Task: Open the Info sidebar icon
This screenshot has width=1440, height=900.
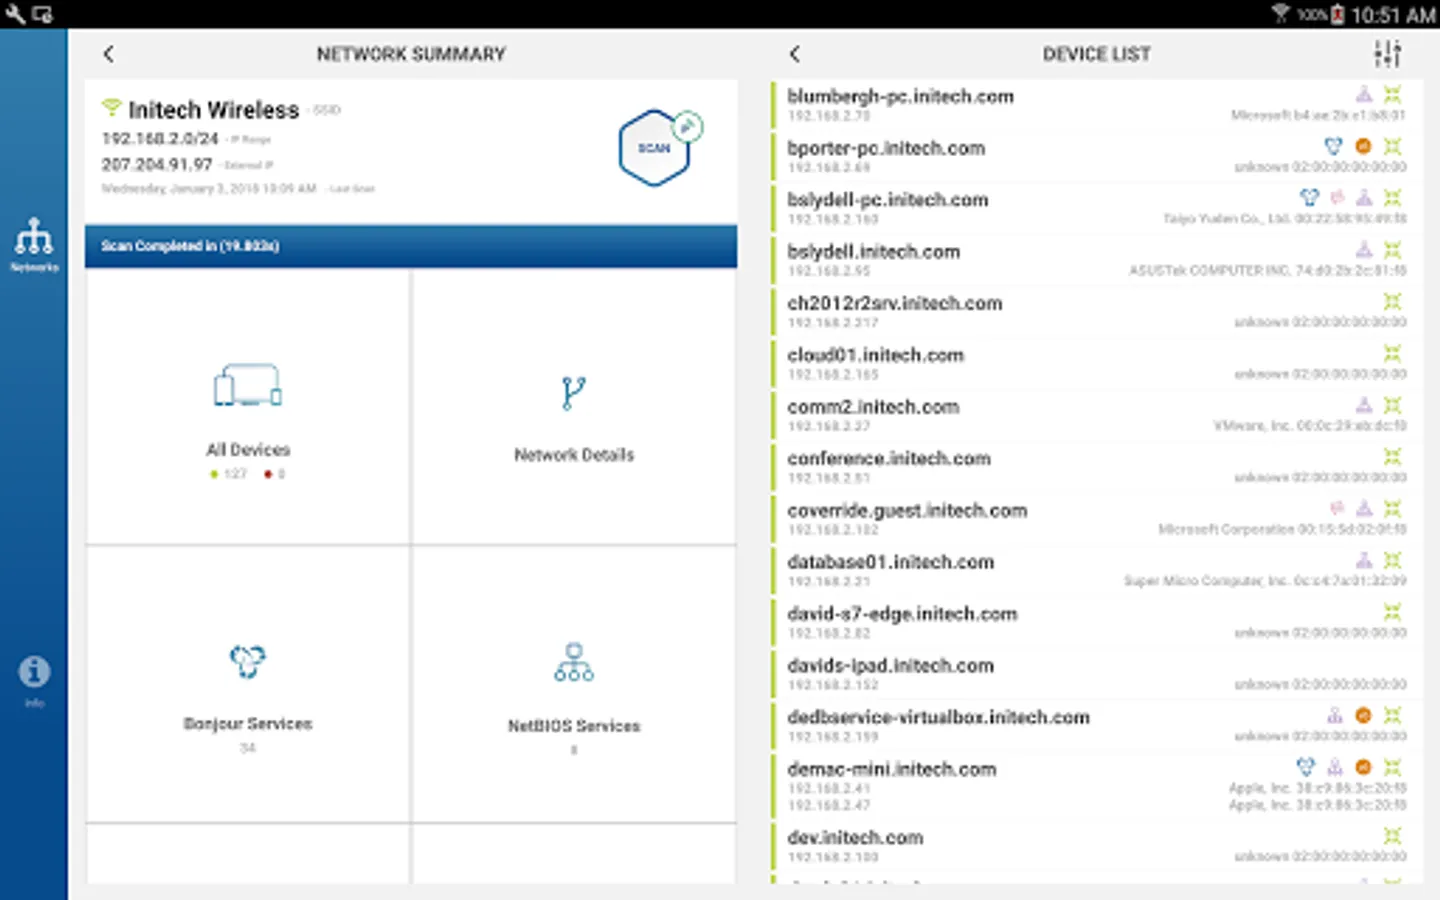Action: (34, 680)
